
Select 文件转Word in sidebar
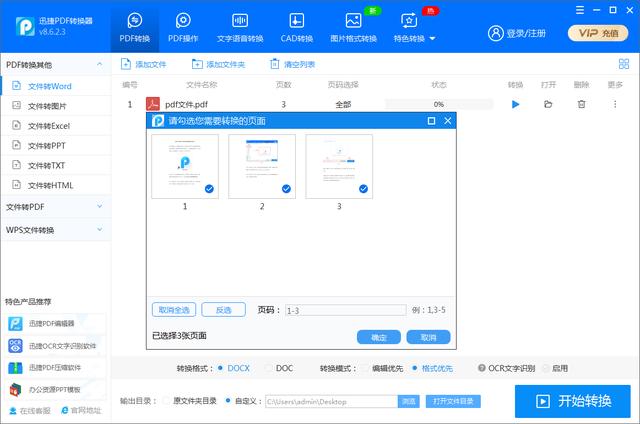(x=56, y=86)
